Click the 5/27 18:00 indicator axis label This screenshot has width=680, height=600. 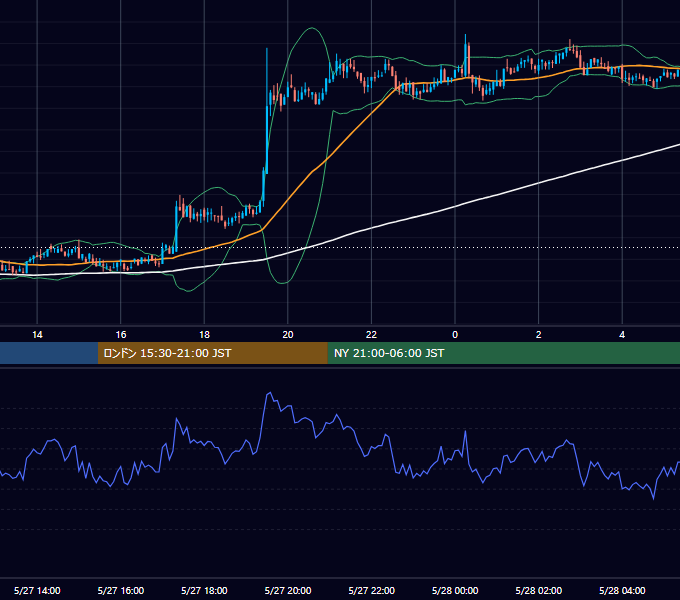click(204, 590)
